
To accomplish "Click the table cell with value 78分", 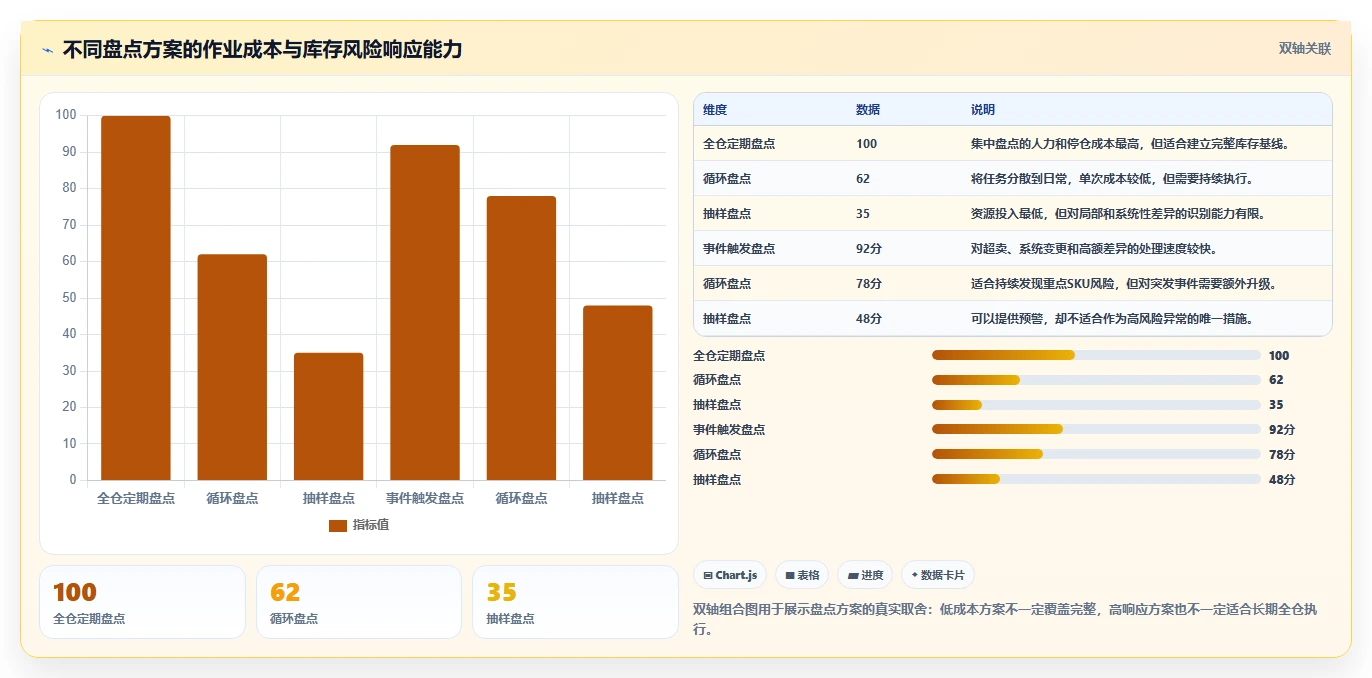I will pyautogui.click(x=869, y=284).
